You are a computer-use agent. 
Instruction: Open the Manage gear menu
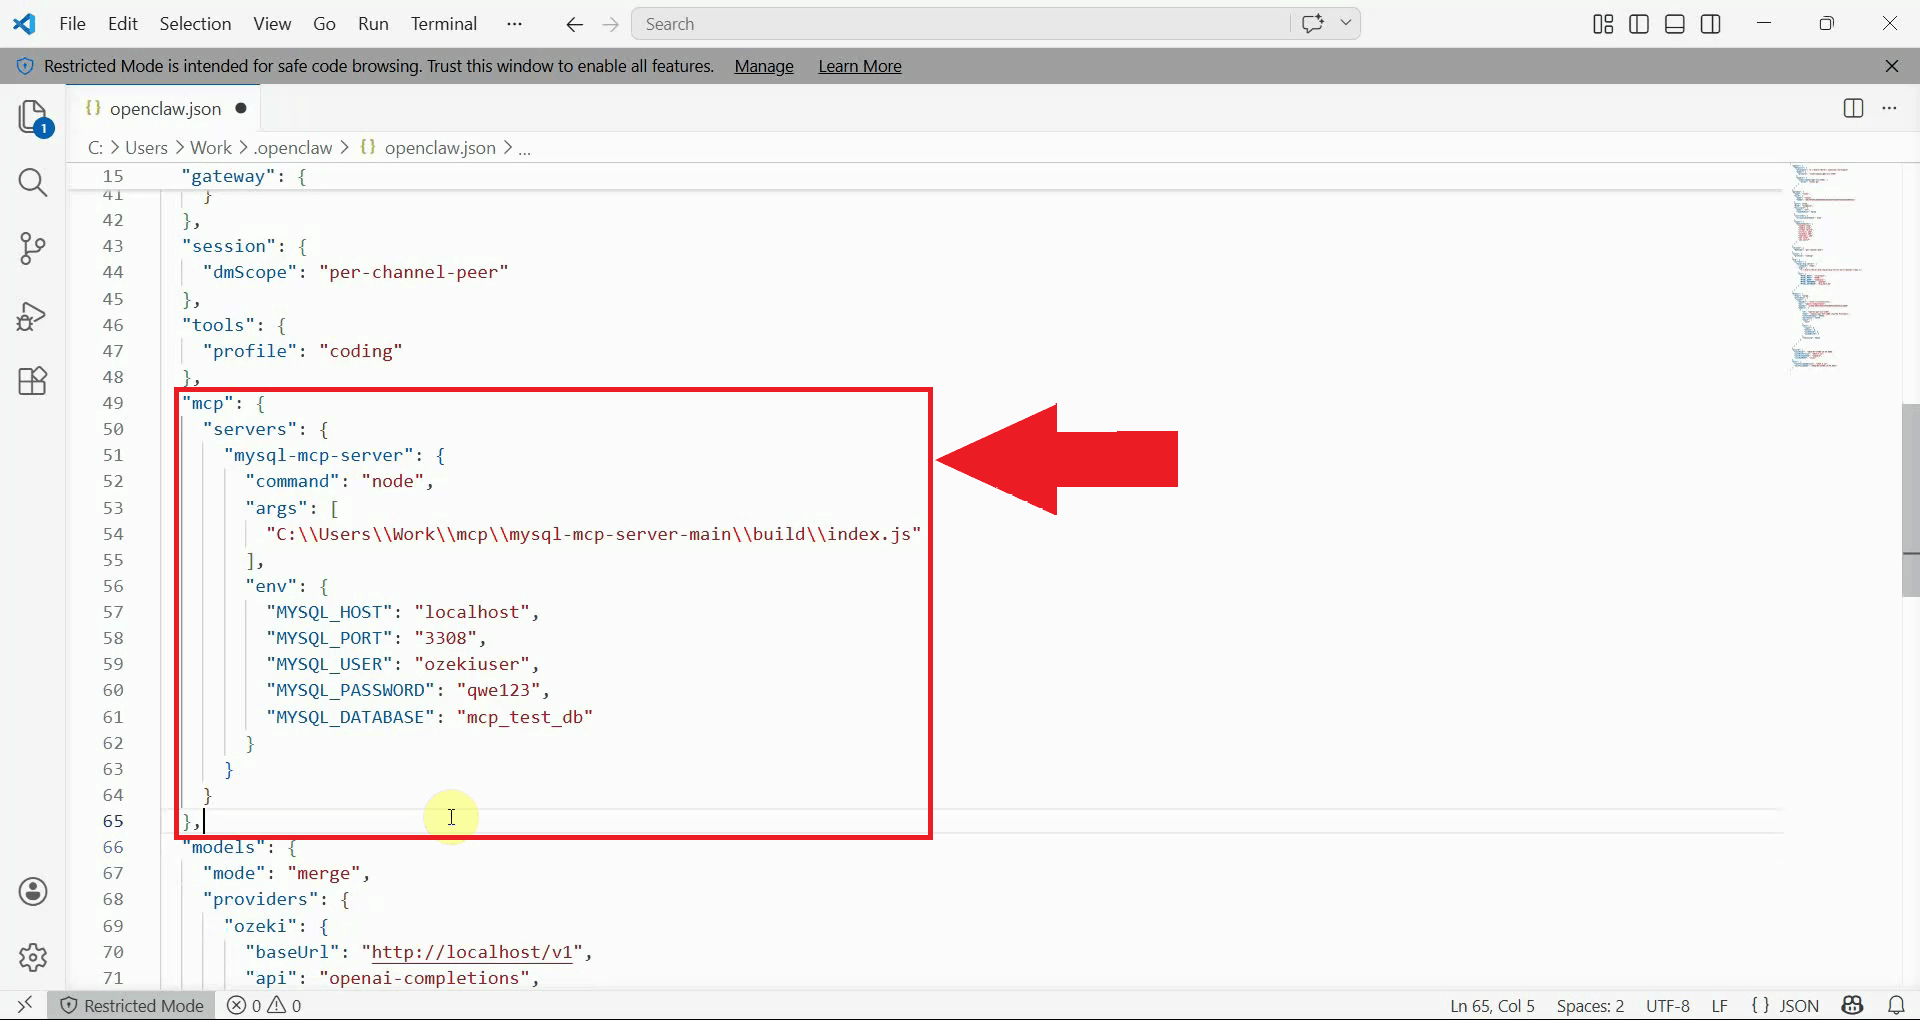click(x=33, y=957)
